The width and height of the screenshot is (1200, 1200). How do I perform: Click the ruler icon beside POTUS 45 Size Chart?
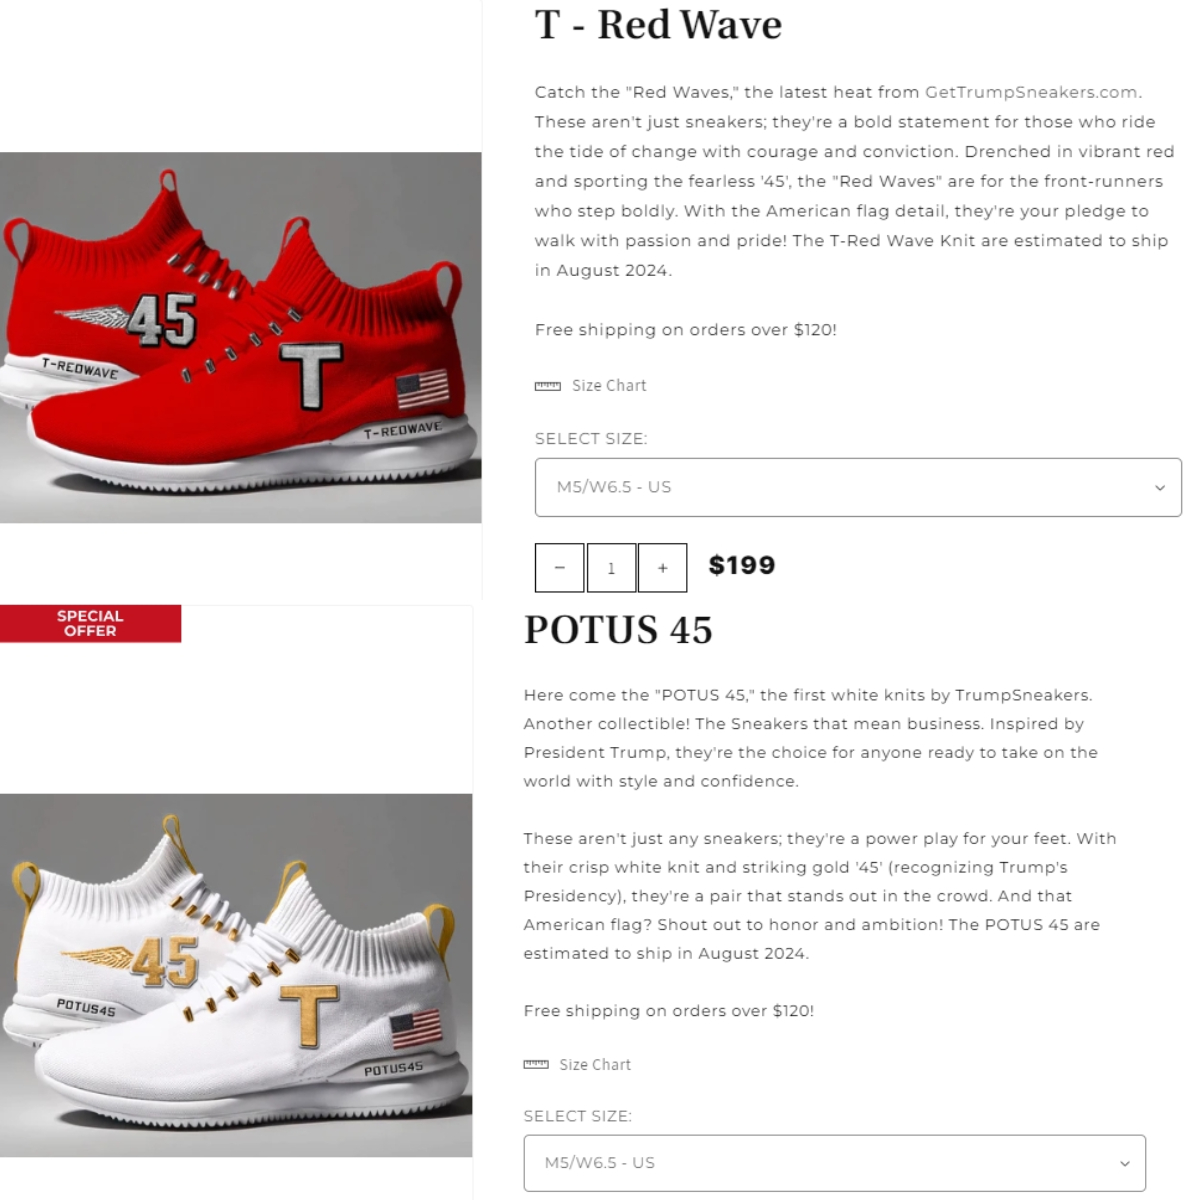coord(536,1065)
